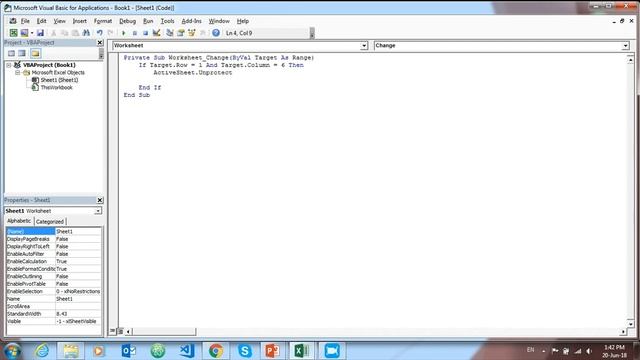640x360 pixels.
Task: Close the Project - VBAProject panel
Action: point(100,42)
